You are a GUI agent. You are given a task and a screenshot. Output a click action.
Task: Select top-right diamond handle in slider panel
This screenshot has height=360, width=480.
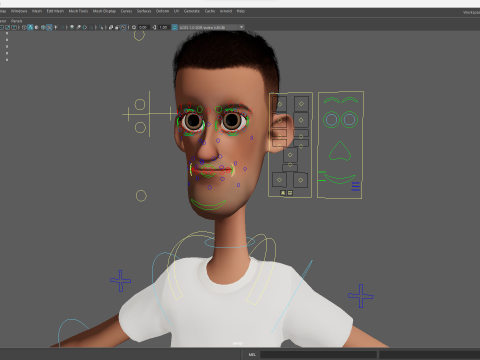(301, 104)
